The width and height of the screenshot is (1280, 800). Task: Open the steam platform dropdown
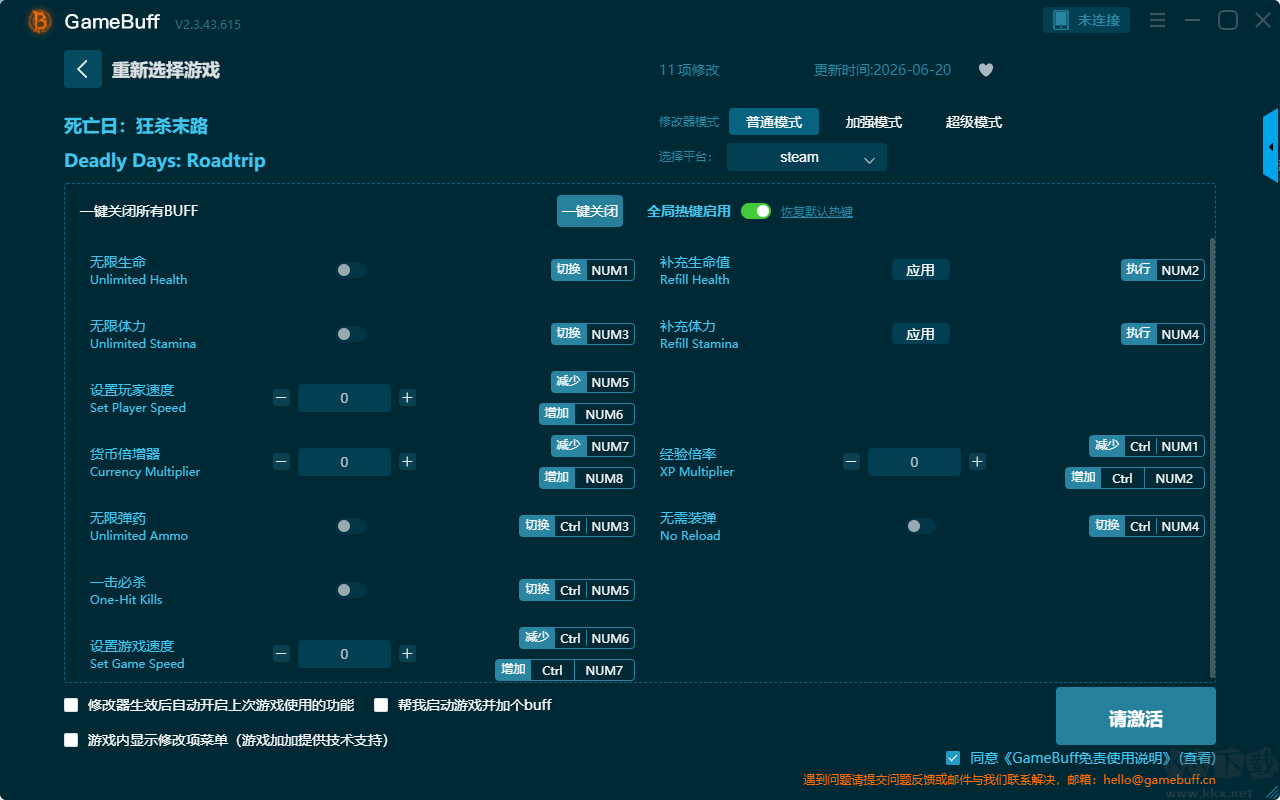[807, 157]
